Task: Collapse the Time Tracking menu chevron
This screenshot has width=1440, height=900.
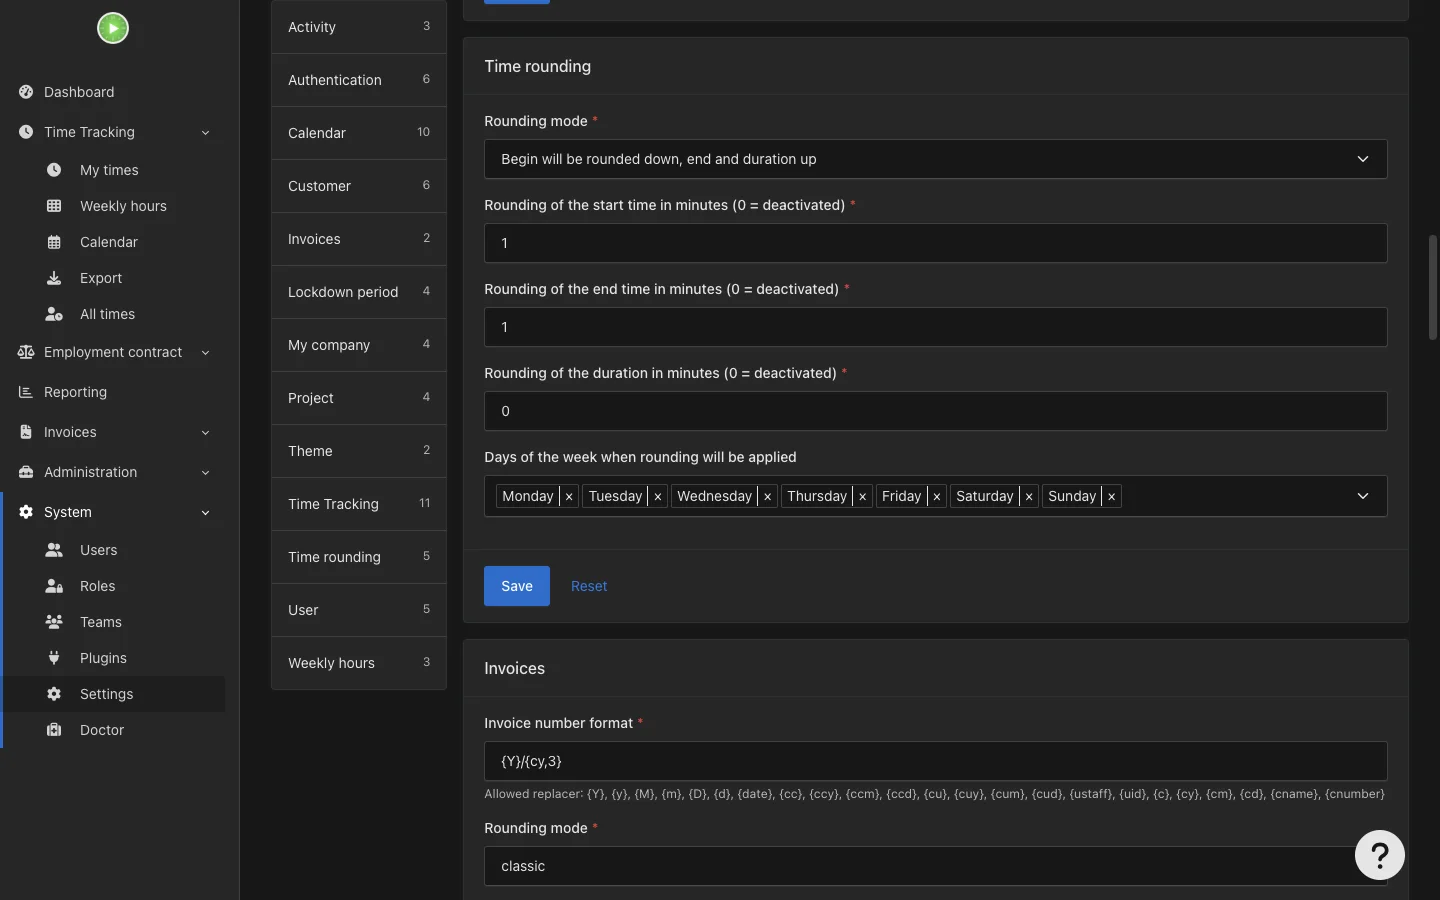Action: pos(205,132)
